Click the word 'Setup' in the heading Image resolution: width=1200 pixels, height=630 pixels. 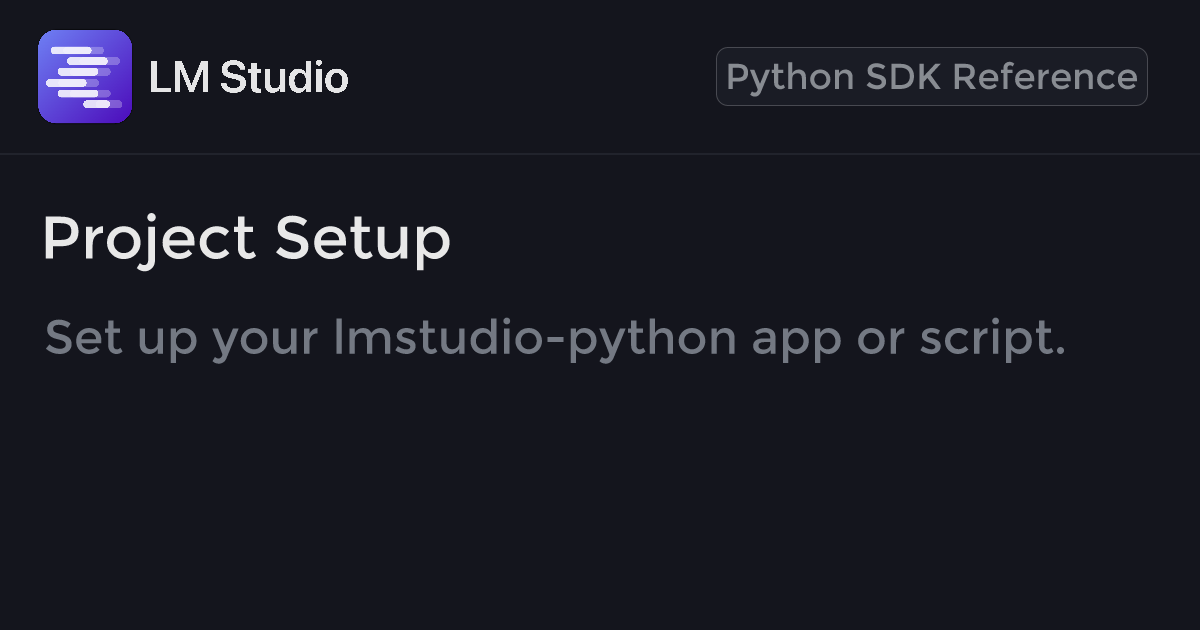pos(363,239)
